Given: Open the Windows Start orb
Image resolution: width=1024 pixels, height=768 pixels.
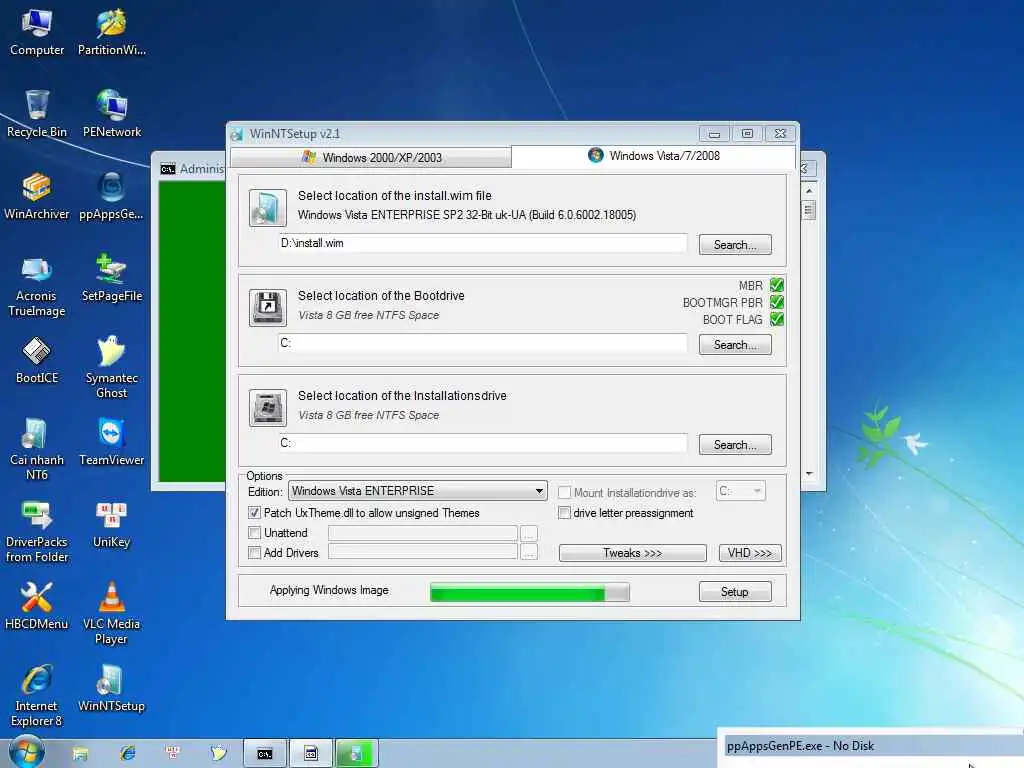Looking at the screenshot, I should coord(26,752).
